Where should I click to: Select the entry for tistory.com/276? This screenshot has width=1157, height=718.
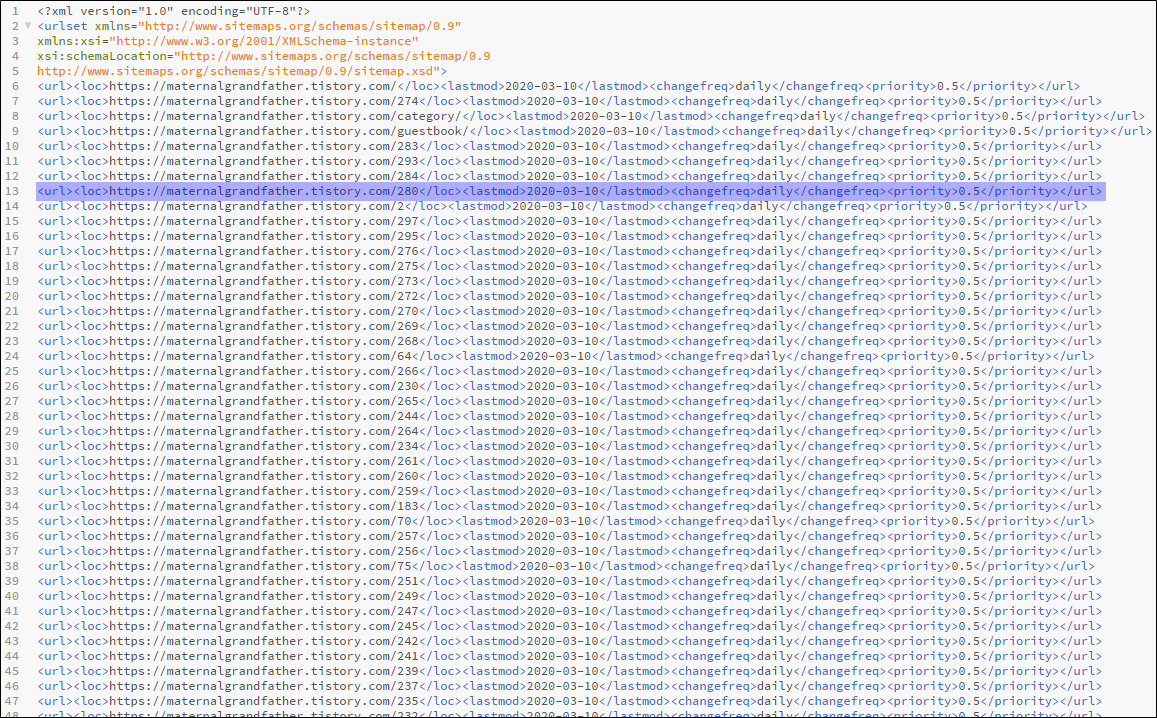pyautogui.click(x=570, y=251)
